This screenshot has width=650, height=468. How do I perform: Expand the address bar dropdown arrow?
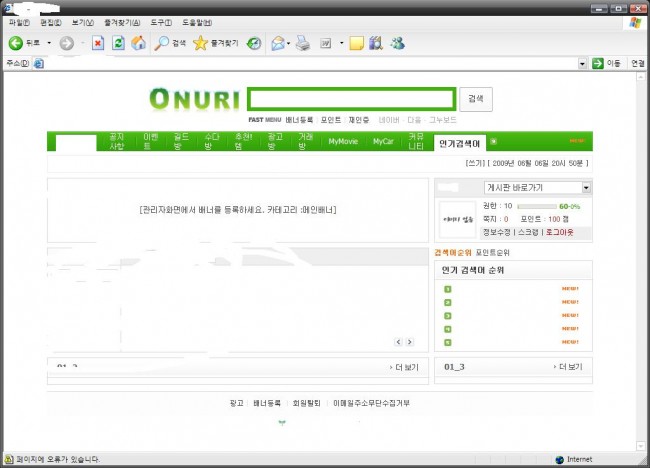point(582,63)
